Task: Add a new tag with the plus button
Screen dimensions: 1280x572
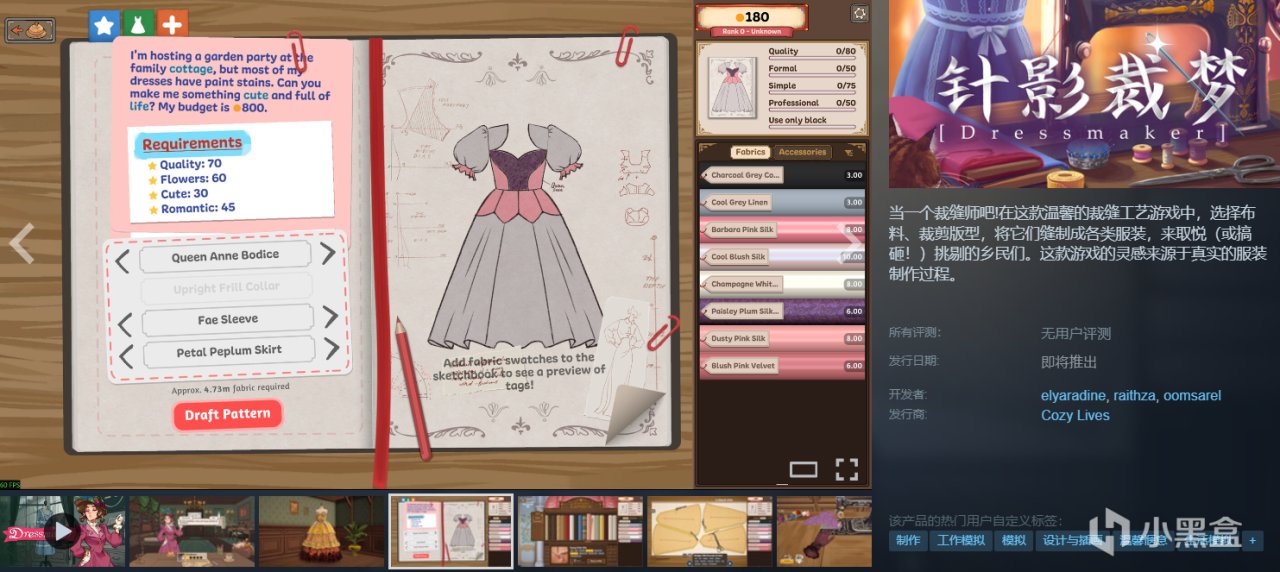Action: pos(1253,540)
